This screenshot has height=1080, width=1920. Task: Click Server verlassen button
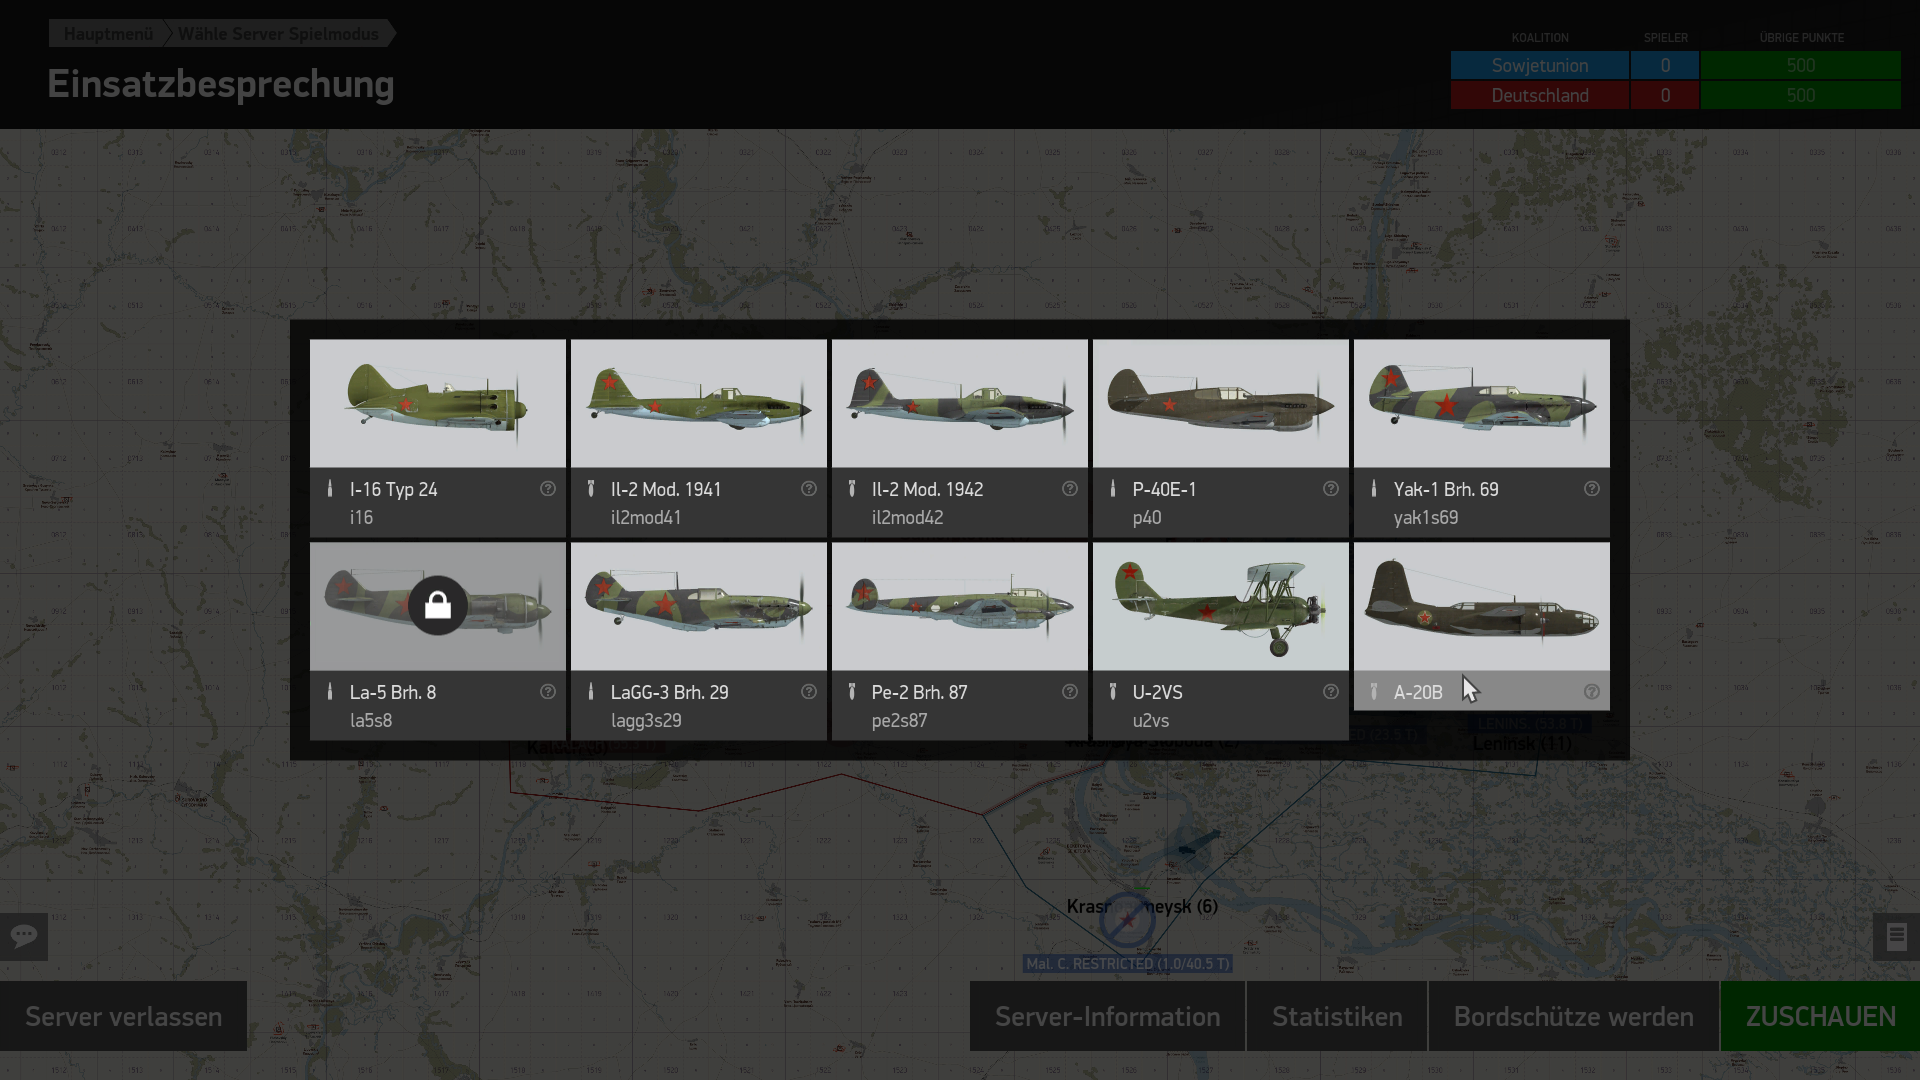coord(123,1016)
